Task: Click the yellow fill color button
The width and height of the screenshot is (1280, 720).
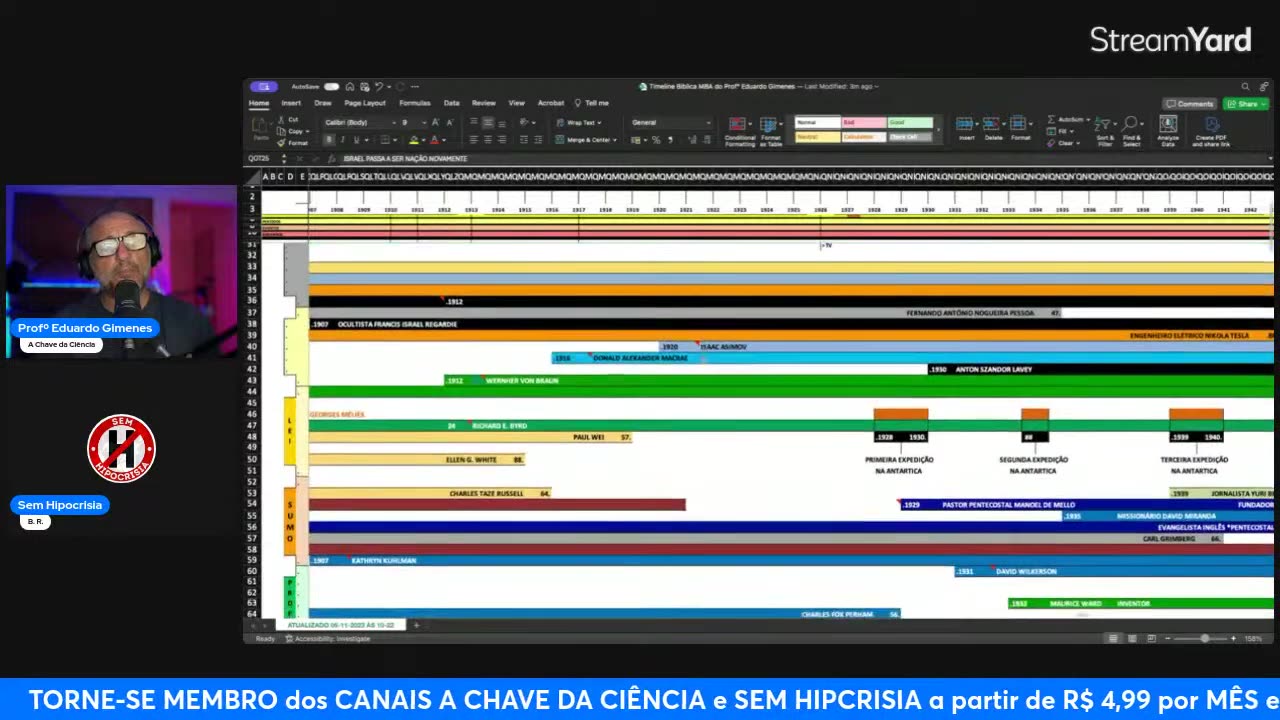Action: (x=414, y=140)
